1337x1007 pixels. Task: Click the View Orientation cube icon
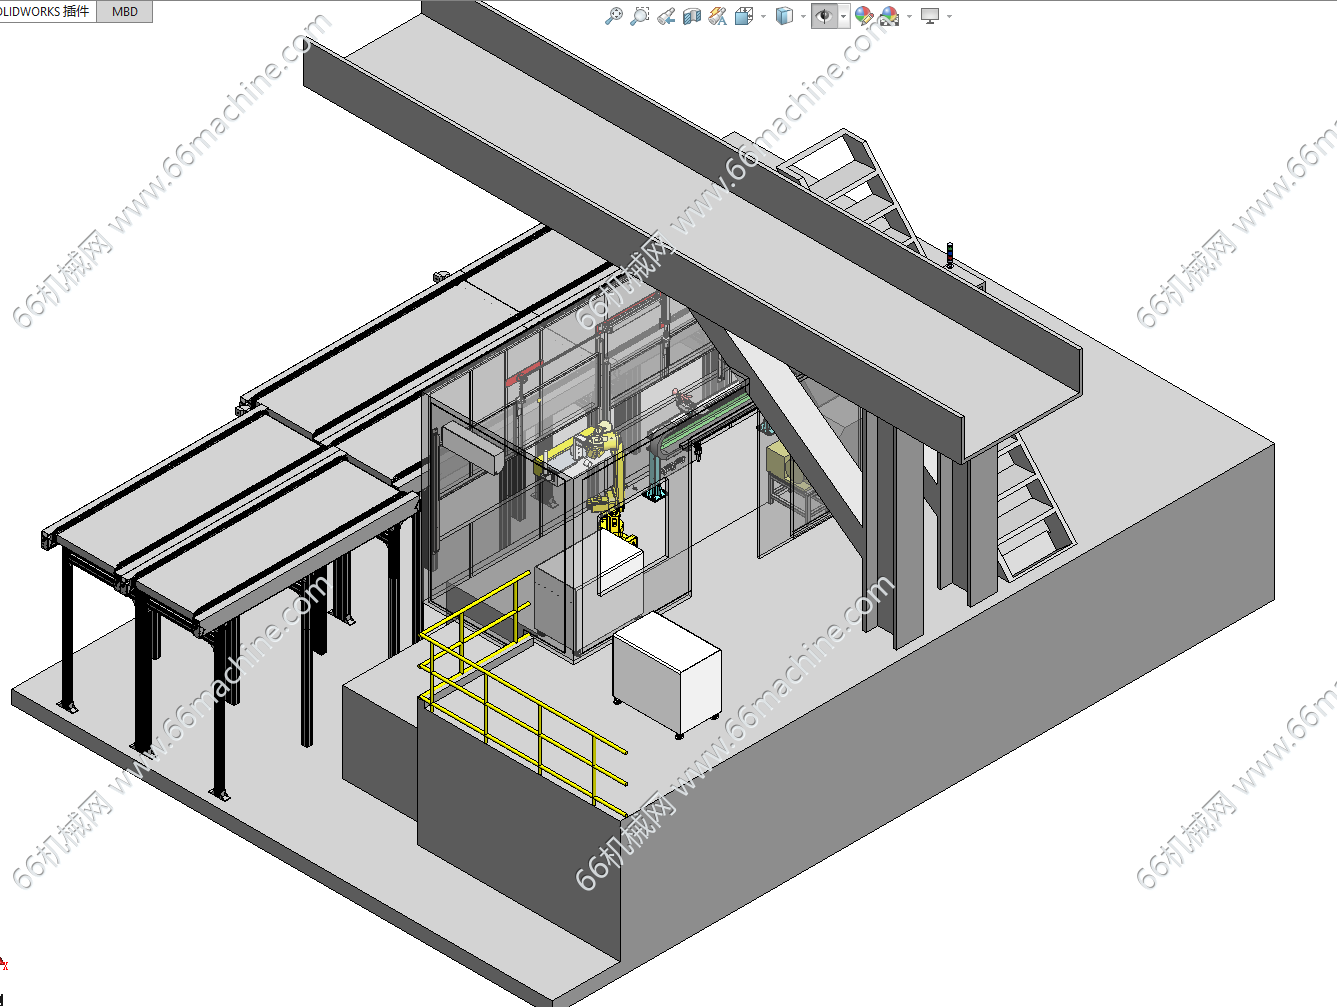point(743,16)
